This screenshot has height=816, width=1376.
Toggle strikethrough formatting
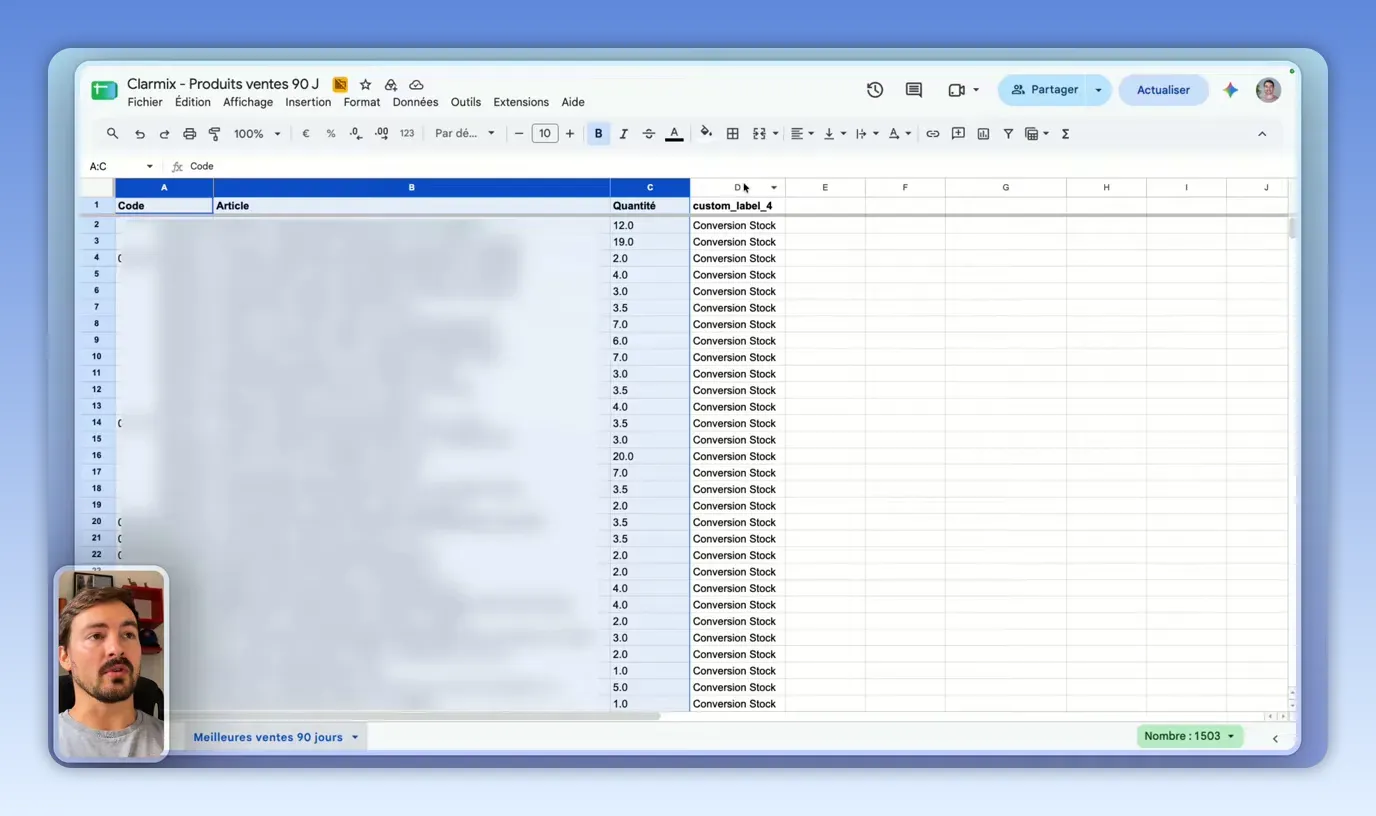[649, 134]
